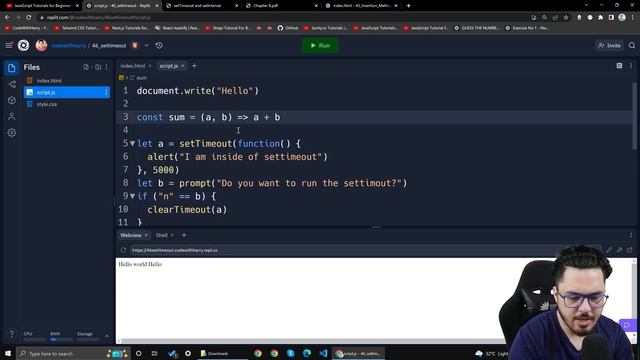Click the codewithharry username link
This screenshot has height=360, width=640.
pyautogui.click(x=69, y=46)
